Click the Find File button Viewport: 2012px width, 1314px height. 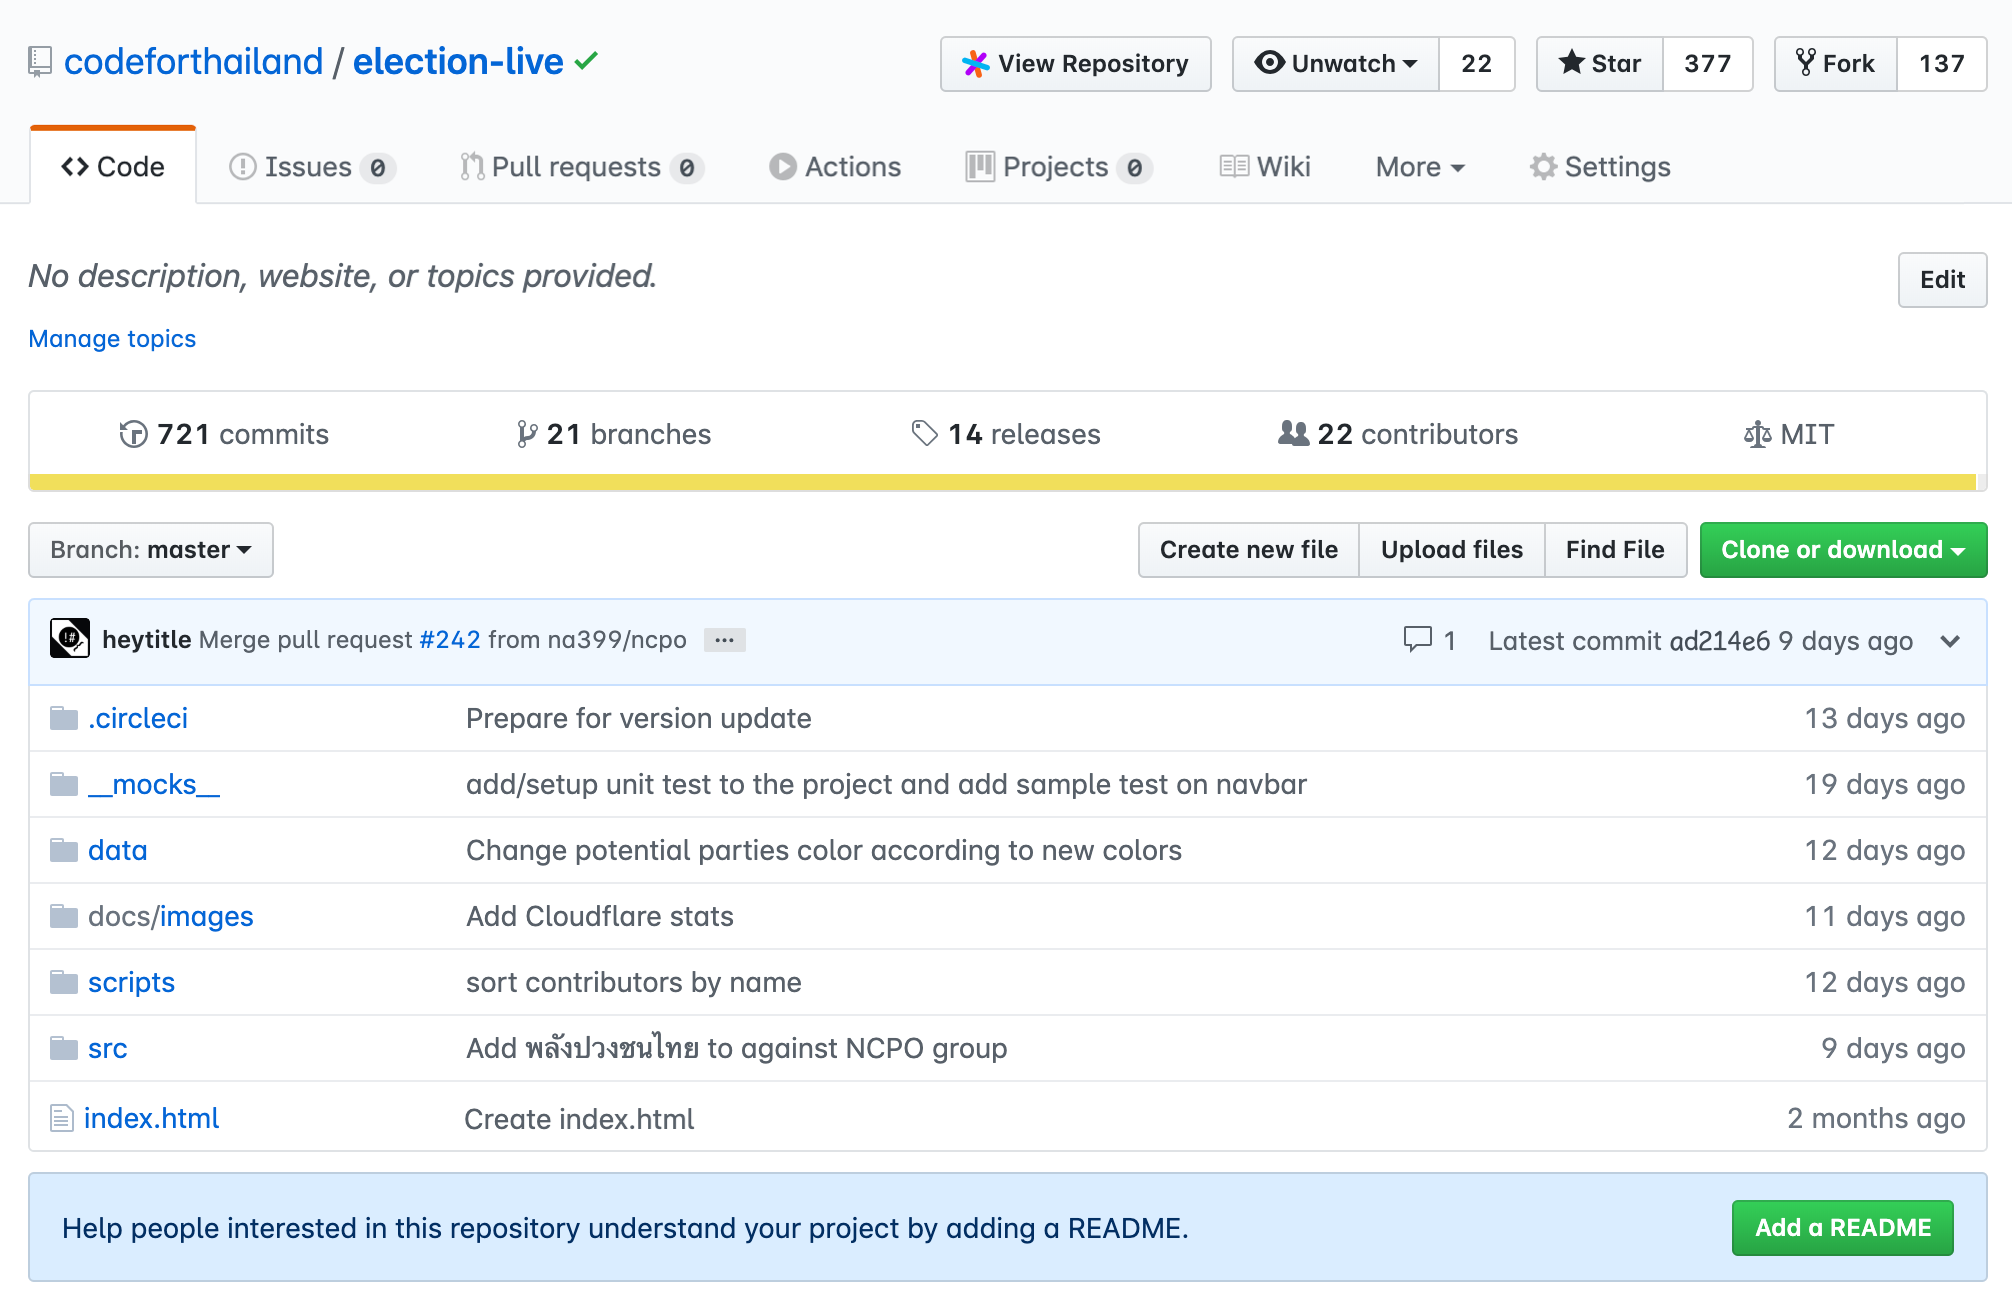(x=1615, y=550)
